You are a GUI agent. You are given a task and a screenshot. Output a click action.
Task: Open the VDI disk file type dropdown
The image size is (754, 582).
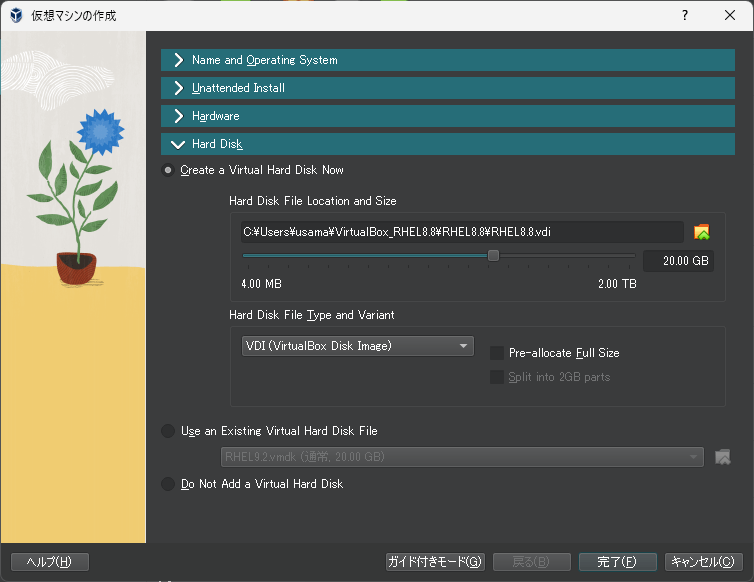point(358,346)
